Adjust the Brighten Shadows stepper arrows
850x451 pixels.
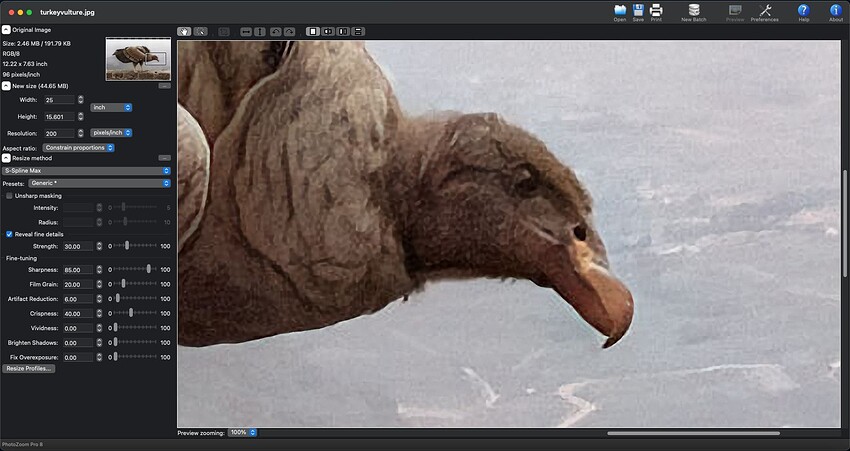(99, 343)
